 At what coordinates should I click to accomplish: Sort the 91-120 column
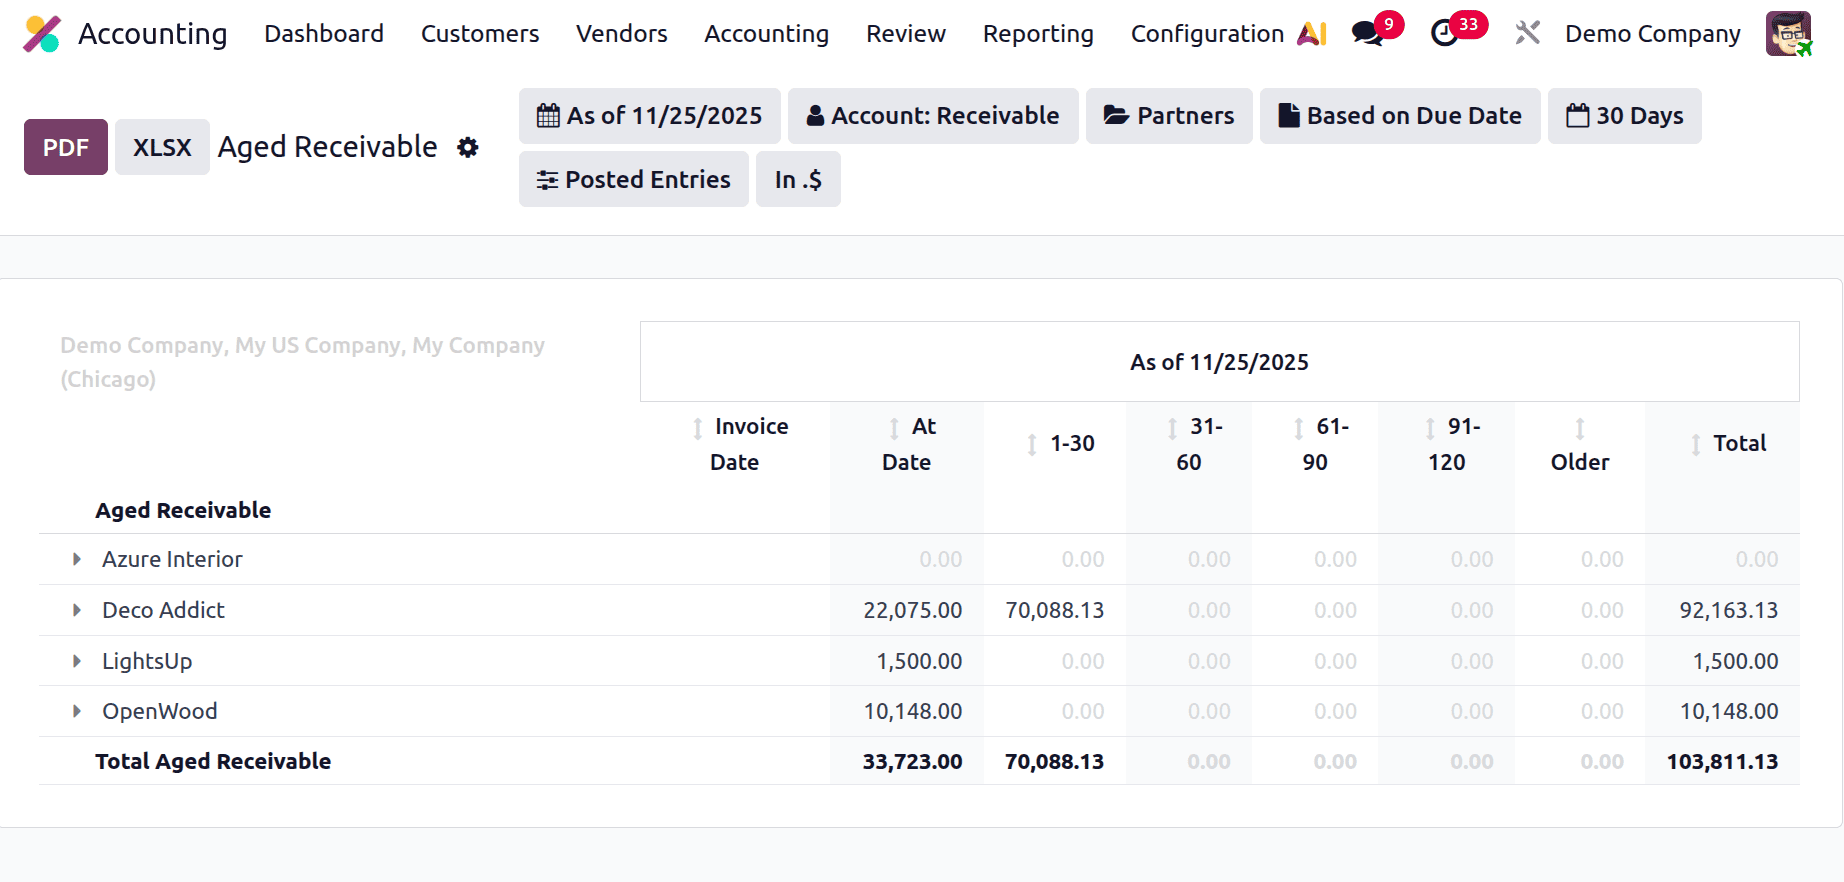tap(1430, 429)
